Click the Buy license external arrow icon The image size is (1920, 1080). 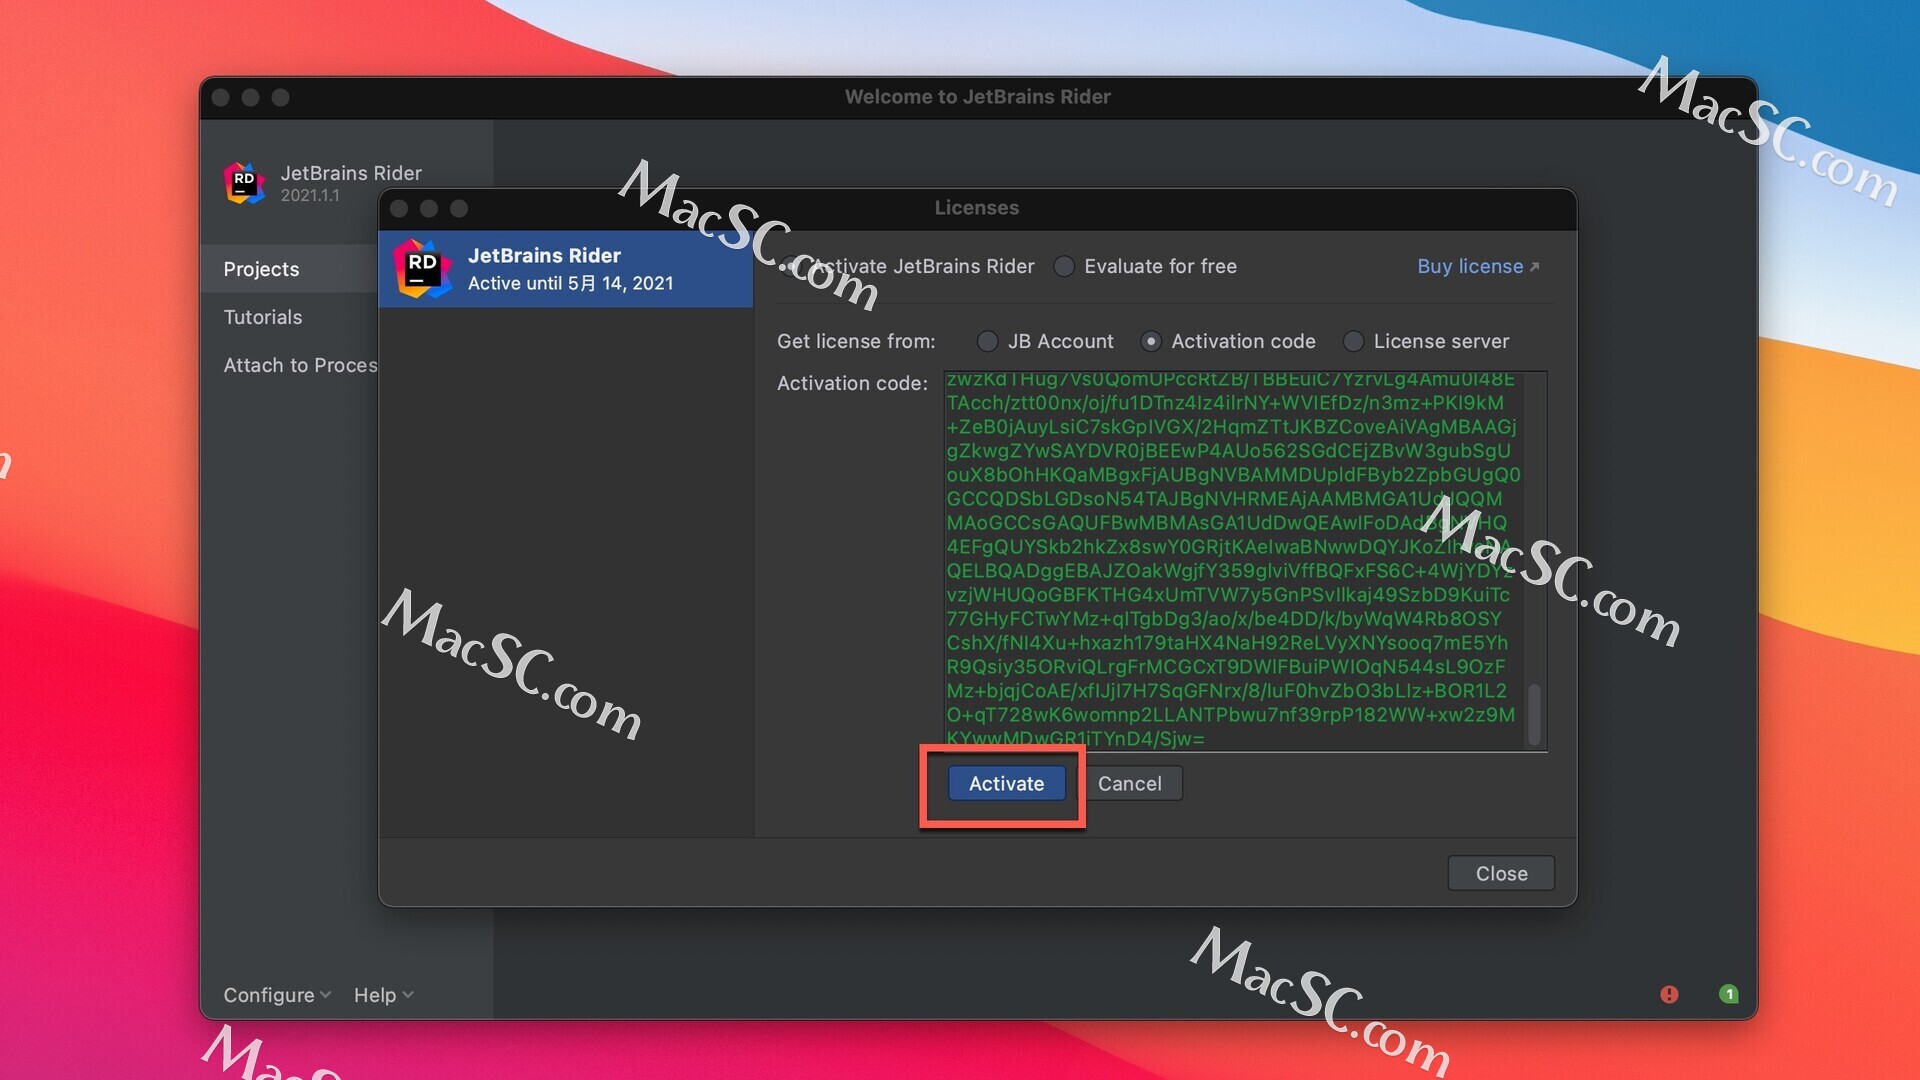[1535, 267]
